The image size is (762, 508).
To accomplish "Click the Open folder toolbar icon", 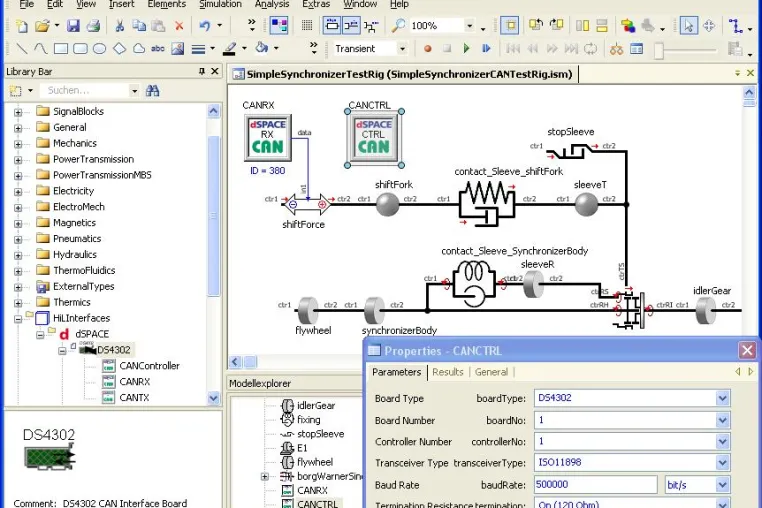I will tap(43, 26).
